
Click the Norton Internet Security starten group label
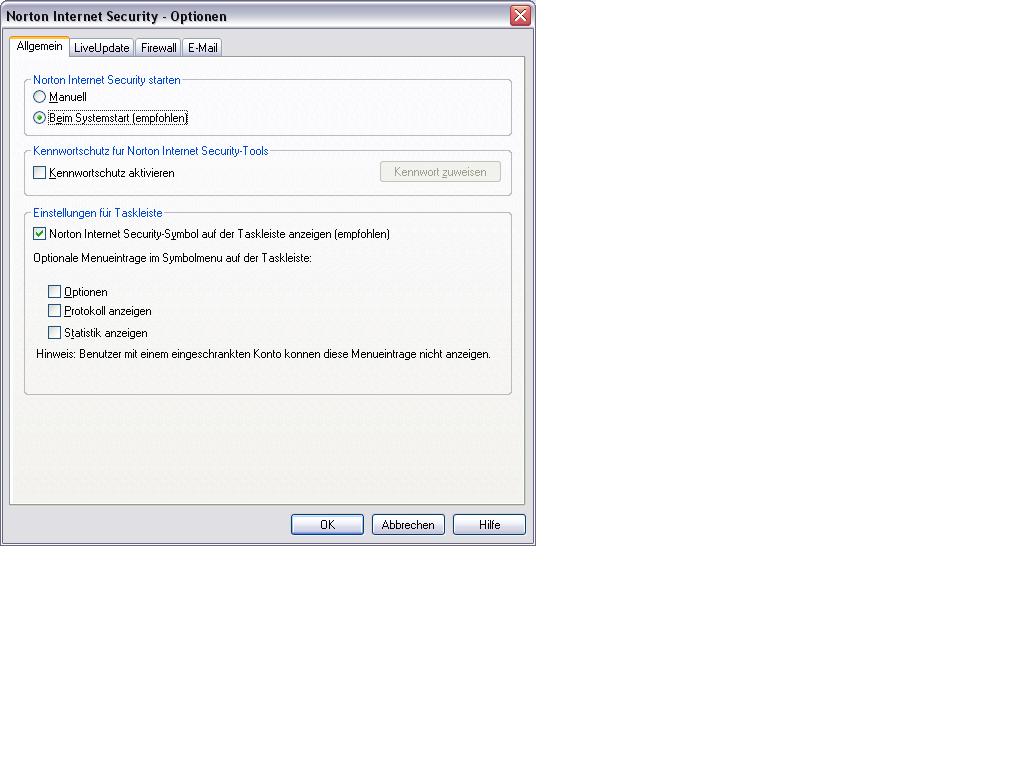coord(106,80)
